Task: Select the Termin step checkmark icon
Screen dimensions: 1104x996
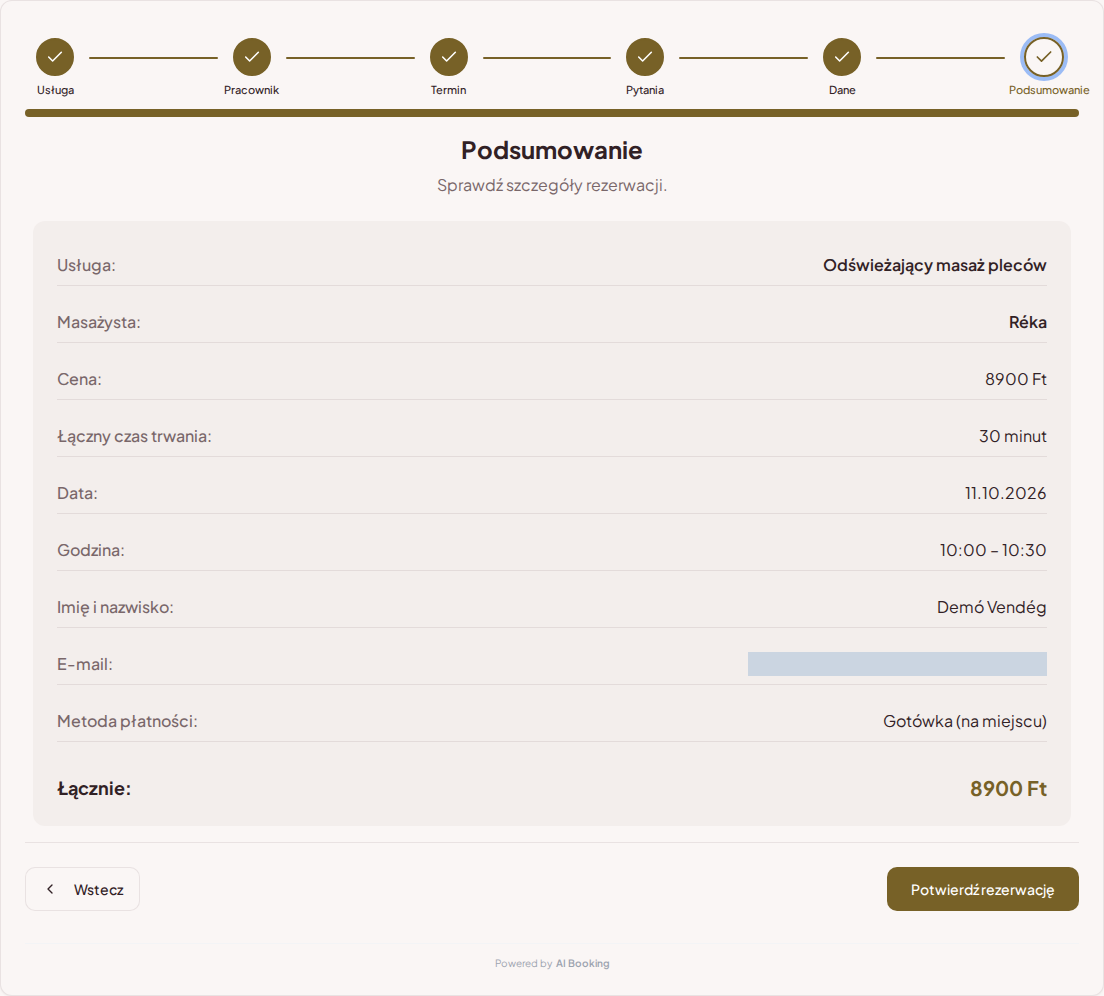Action: 448,57
